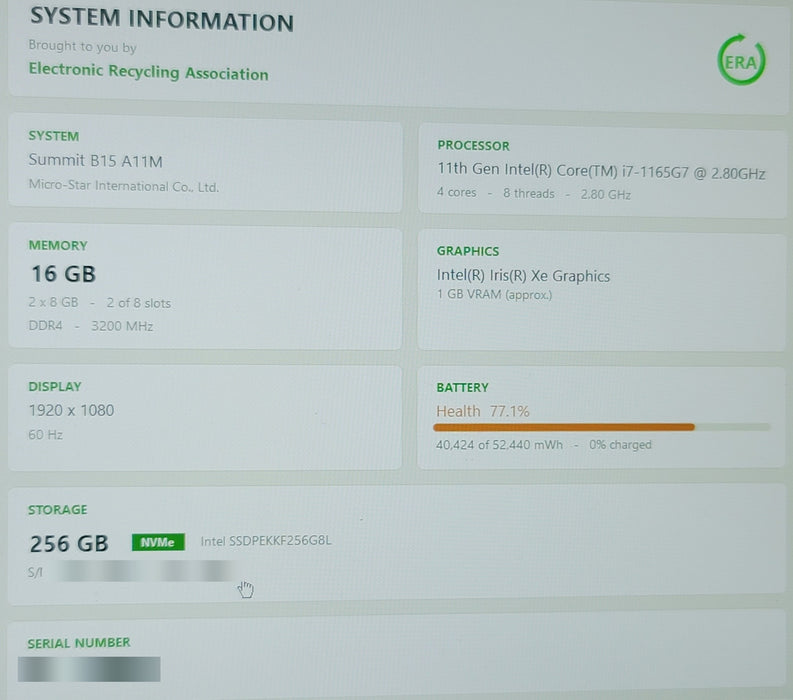Click the 'Intel SSDPEKKF256G8L' drive model text
The image size is (793, 700).
click(266, 541)
